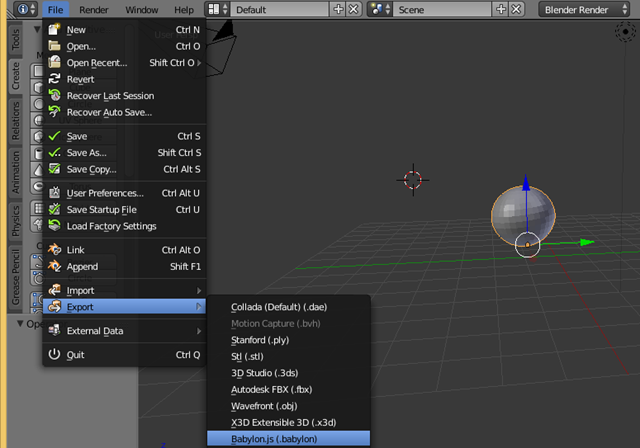Choose Open... in the File menu

pos(124,47)
